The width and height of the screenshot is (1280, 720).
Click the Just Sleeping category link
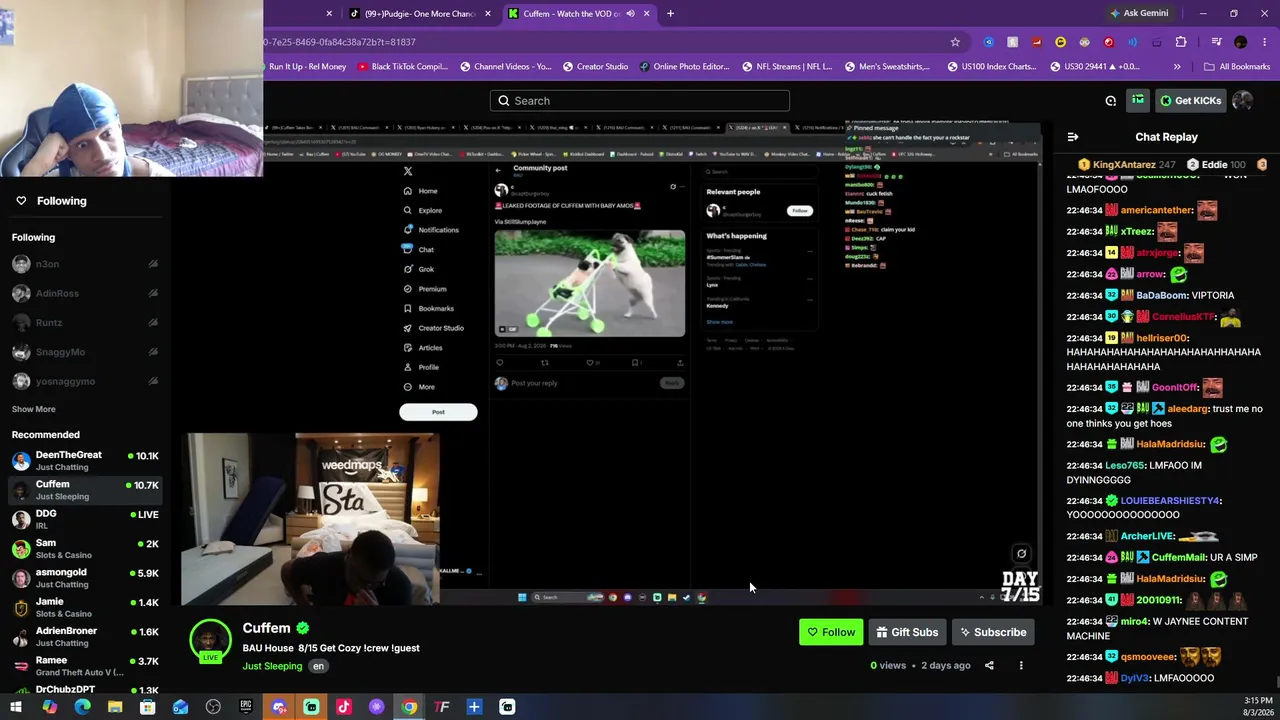click(x=272, y=666)
